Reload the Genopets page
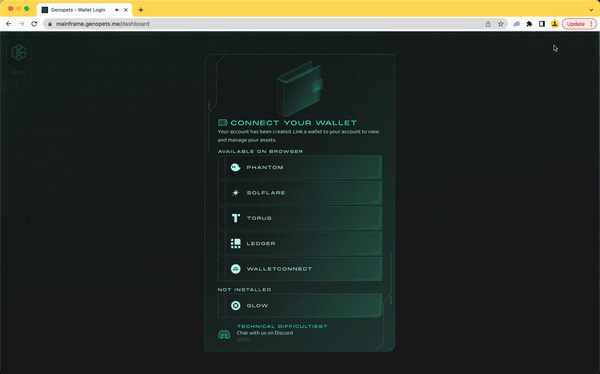The width and height of the screenshot is (600, 374). pos(34,24)
